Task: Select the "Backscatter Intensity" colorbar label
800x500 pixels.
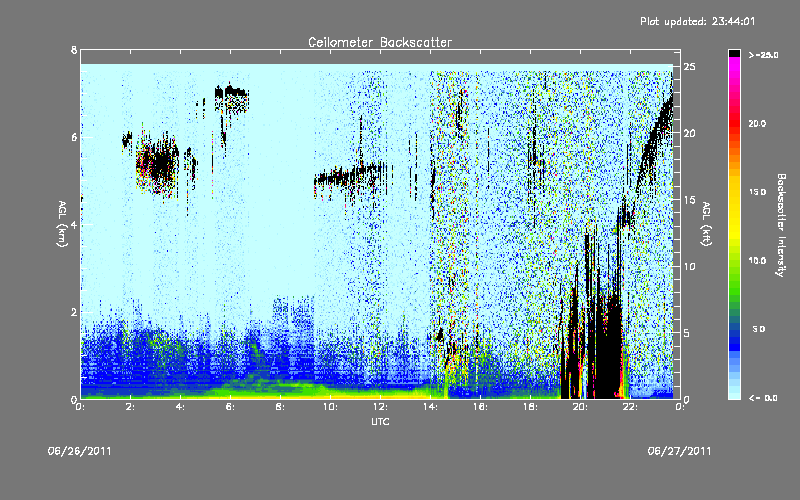Action: click(x=780, y=225)
